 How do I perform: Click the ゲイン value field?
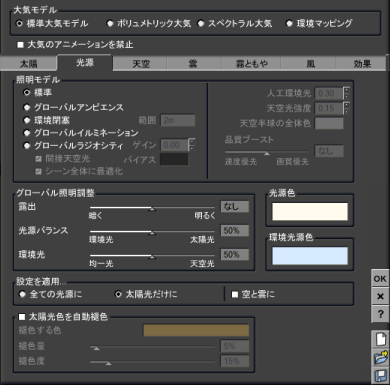[x=174, y=145]
